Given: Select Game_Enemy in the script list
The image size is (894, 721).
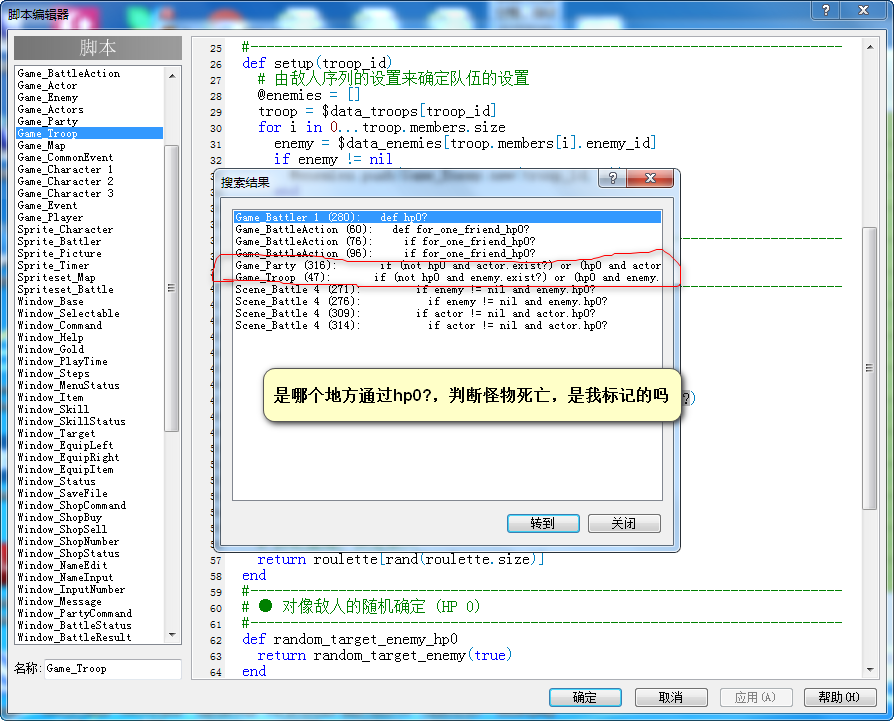Looking at the screenshot, I should (48, 97).
